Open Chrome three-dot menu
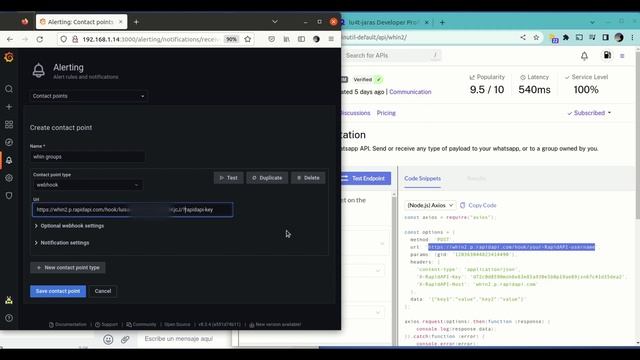This screenshot has width=640, height=360. [x=633, y=38]
